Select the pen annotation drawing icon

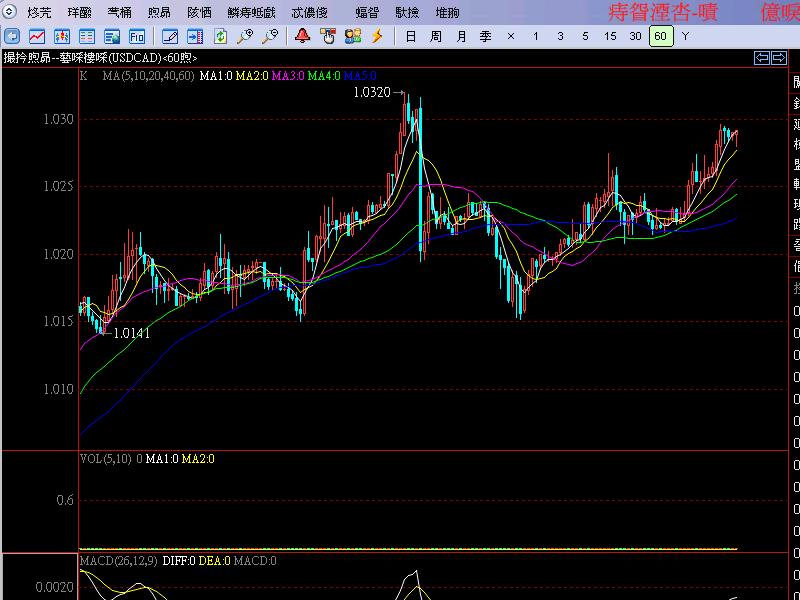[x=172, y=37]
